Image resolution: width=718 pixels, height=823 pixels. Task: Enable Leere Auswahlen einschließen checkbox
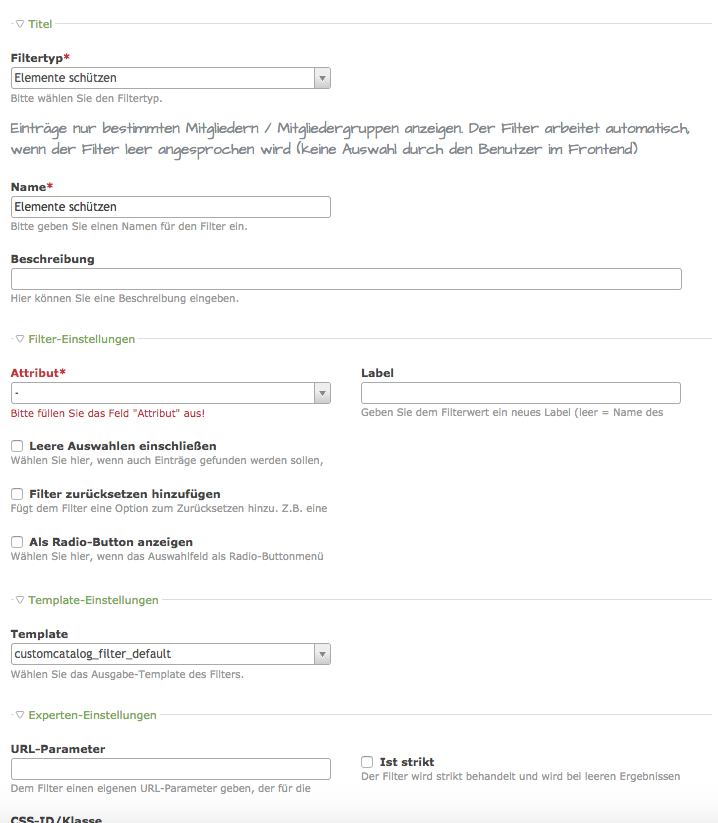[x=17, y=446]
